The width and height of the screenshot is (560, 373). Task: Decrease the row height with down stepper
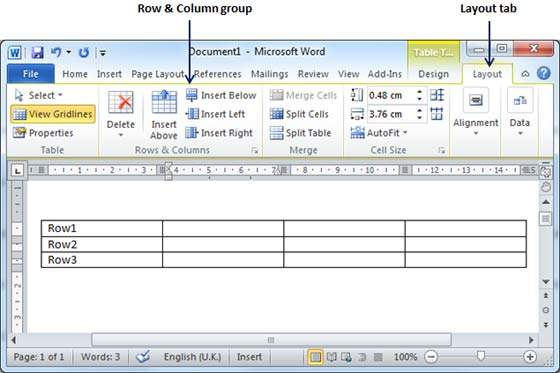pos(419,99)
